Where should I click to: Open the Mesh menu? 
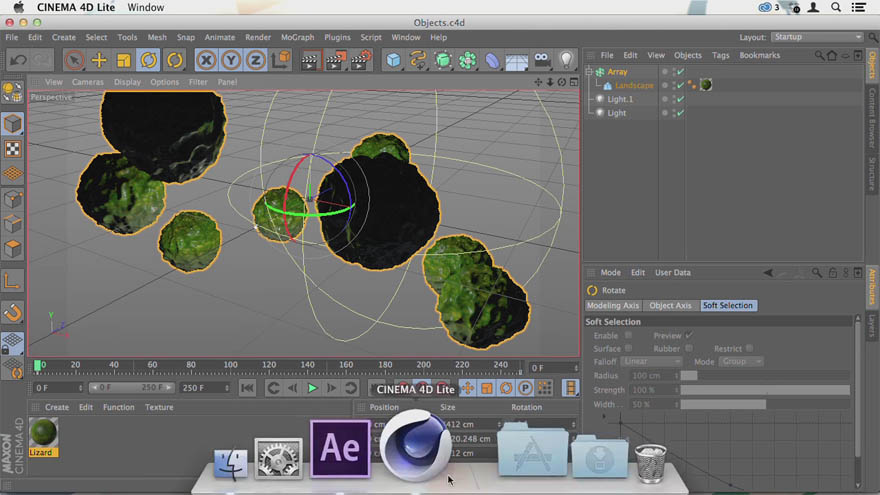click(157, 37)
